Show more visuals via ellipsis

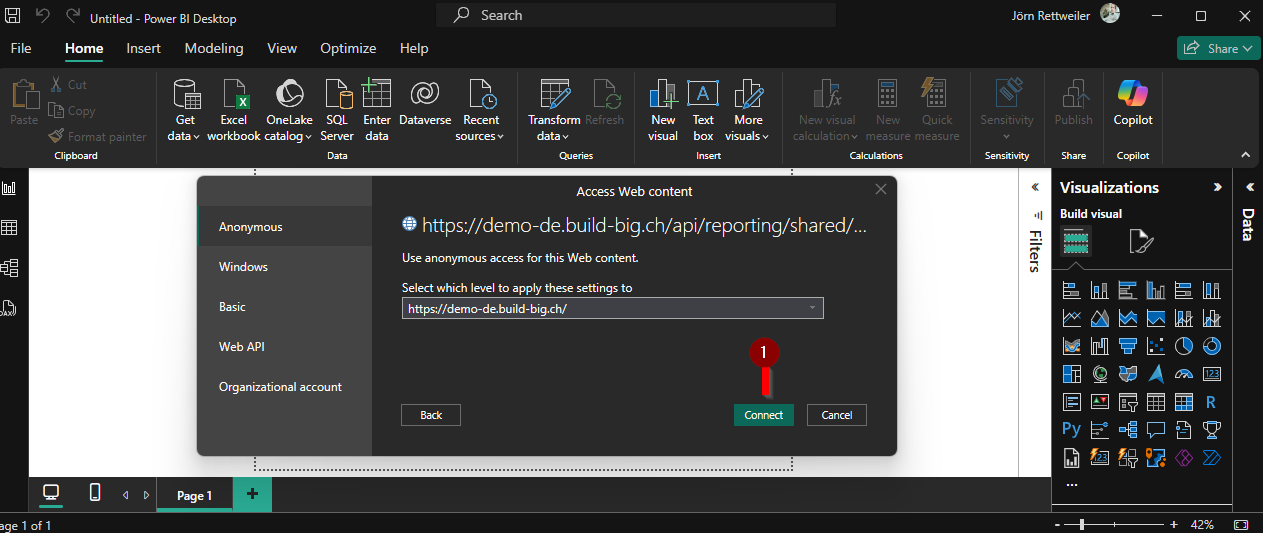tap(1072, 484)
